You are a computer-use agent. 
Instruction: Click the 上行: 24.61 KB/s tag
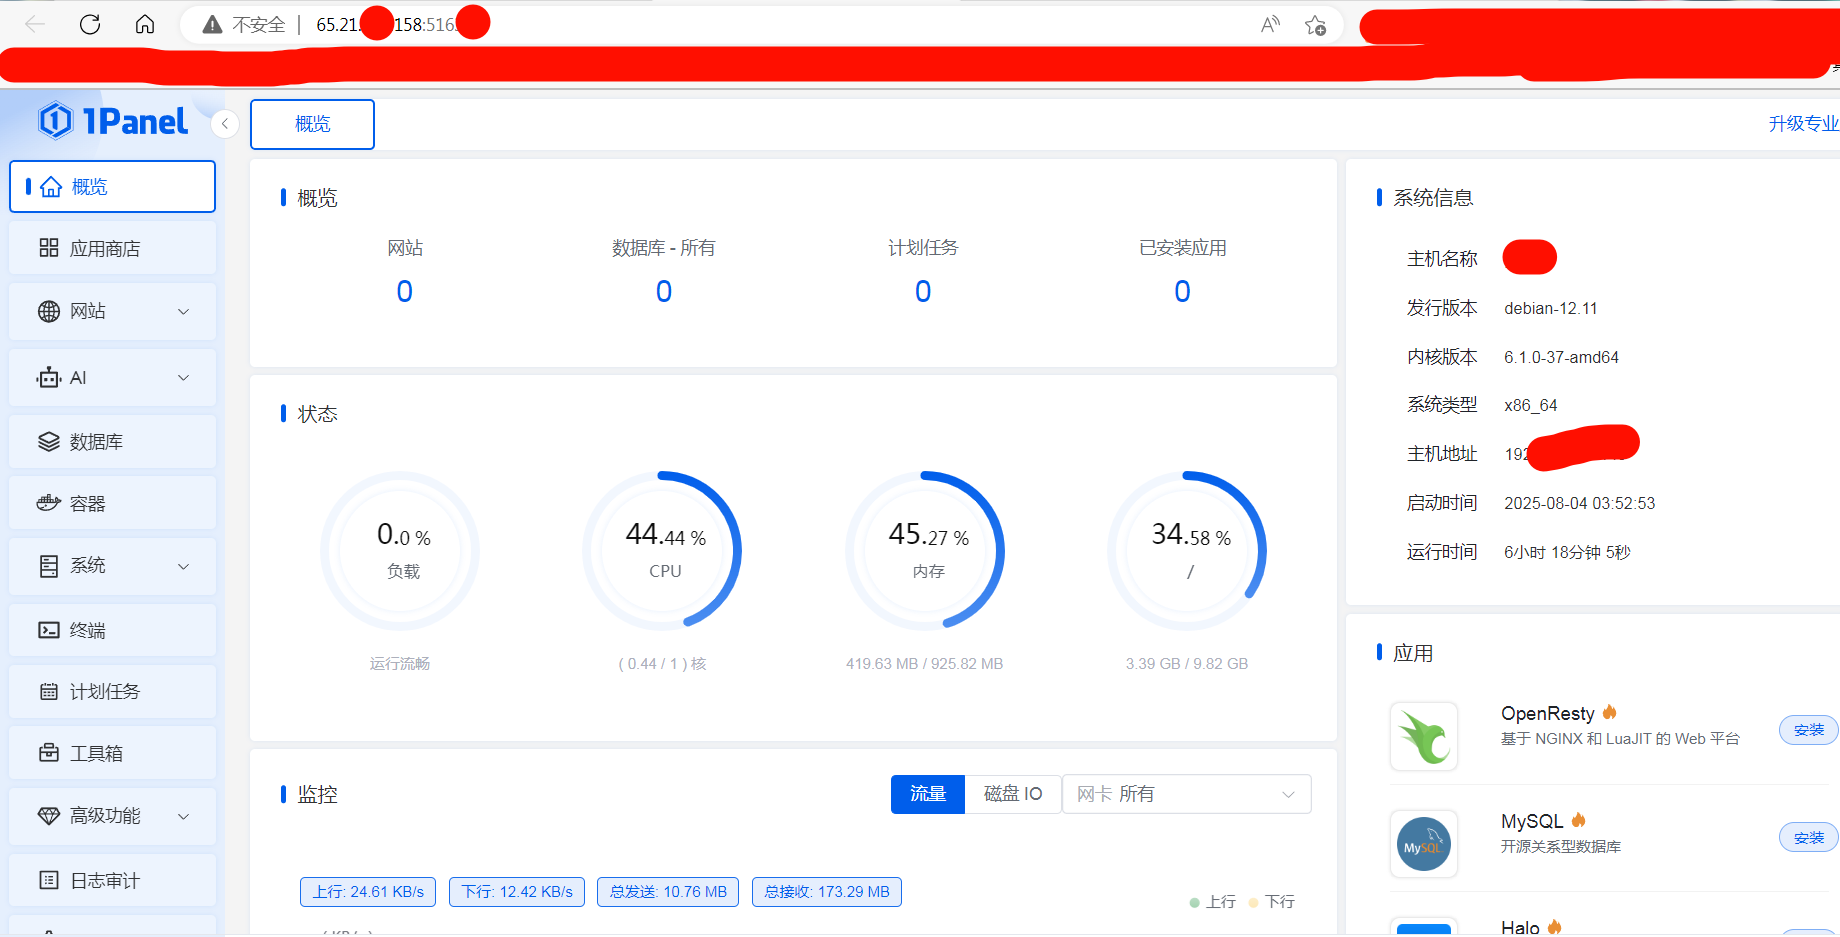pyautogui.click(x=368, y=892)
